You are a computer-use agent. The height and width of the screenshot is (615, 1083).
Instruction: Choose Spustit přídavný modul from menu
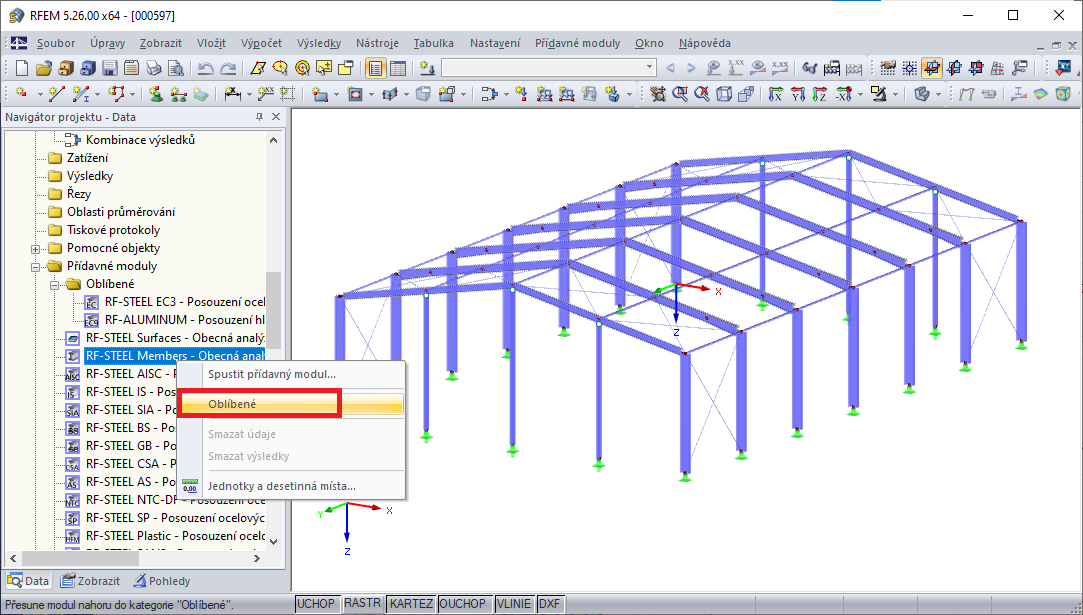(291, 375)
